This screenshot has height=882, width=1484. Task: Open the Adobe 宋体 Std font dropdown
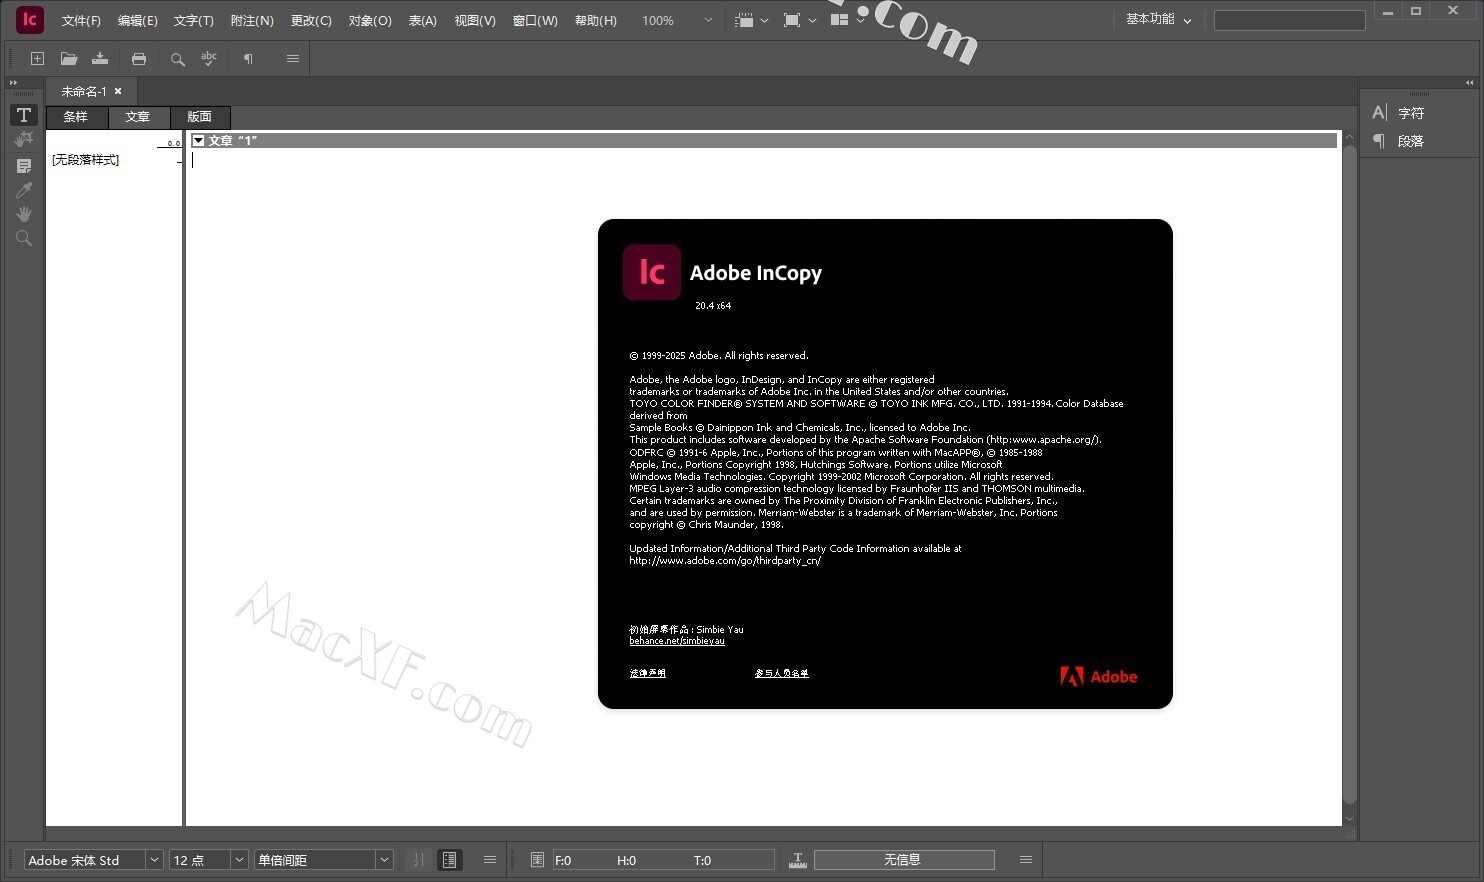pos(154,860)
